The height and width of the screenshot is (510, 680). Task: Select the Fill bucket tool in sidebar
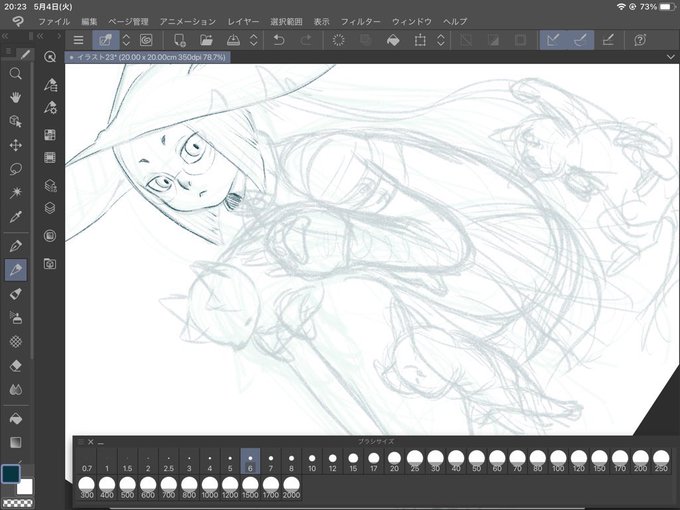point(16,418)
